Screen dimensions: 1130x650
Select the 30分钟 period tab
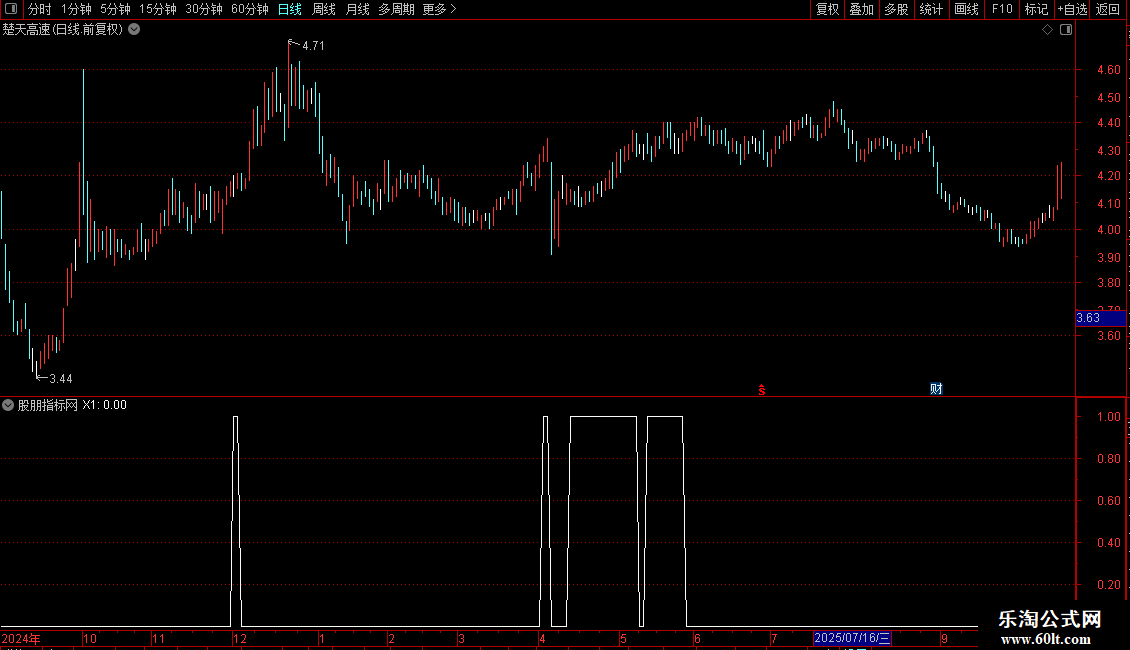pos(204,9)
